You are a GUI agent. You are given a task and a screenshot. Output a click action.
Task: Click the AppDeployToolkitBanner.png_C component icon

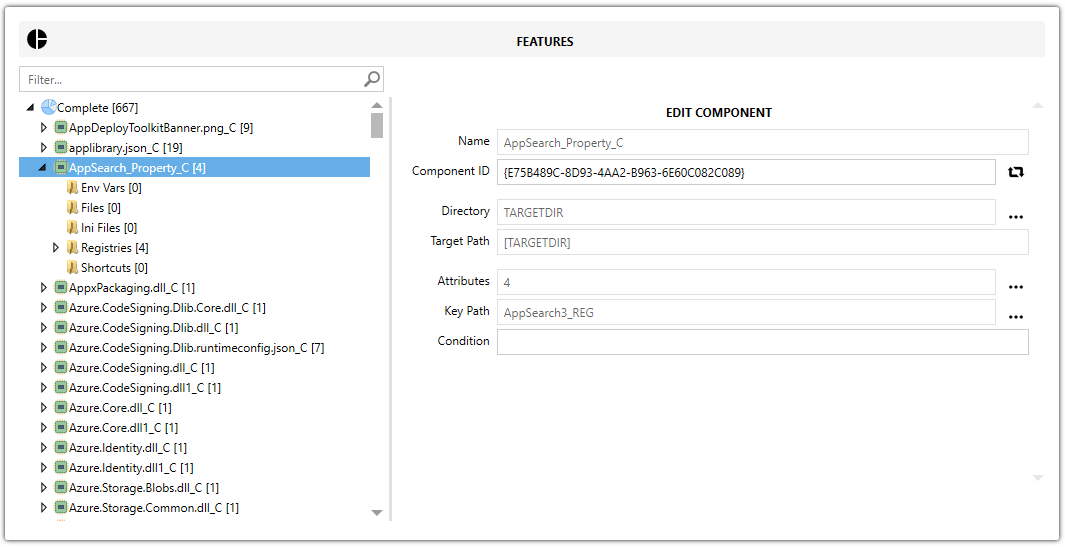60,128
